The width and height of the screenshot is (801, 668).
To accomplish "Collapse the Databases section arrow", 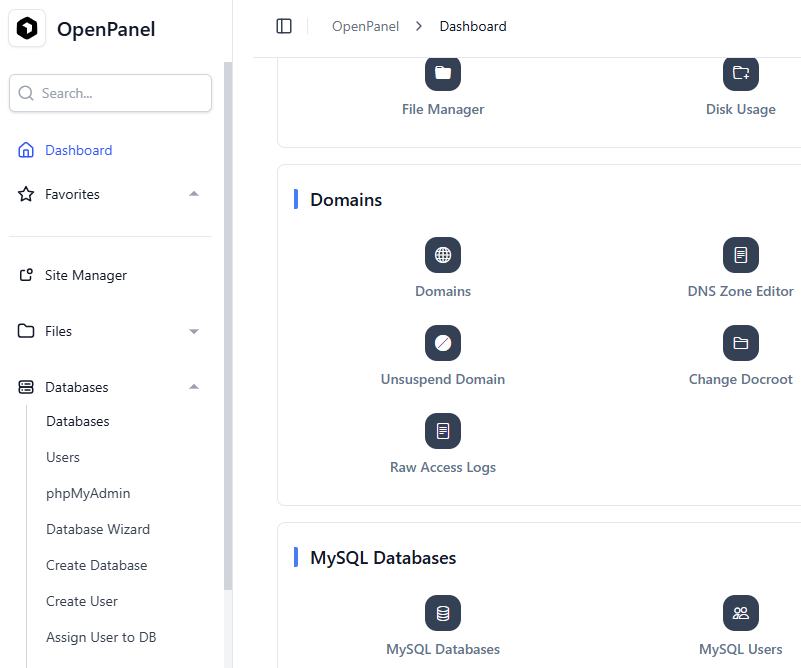I will (x=194, y=387).
